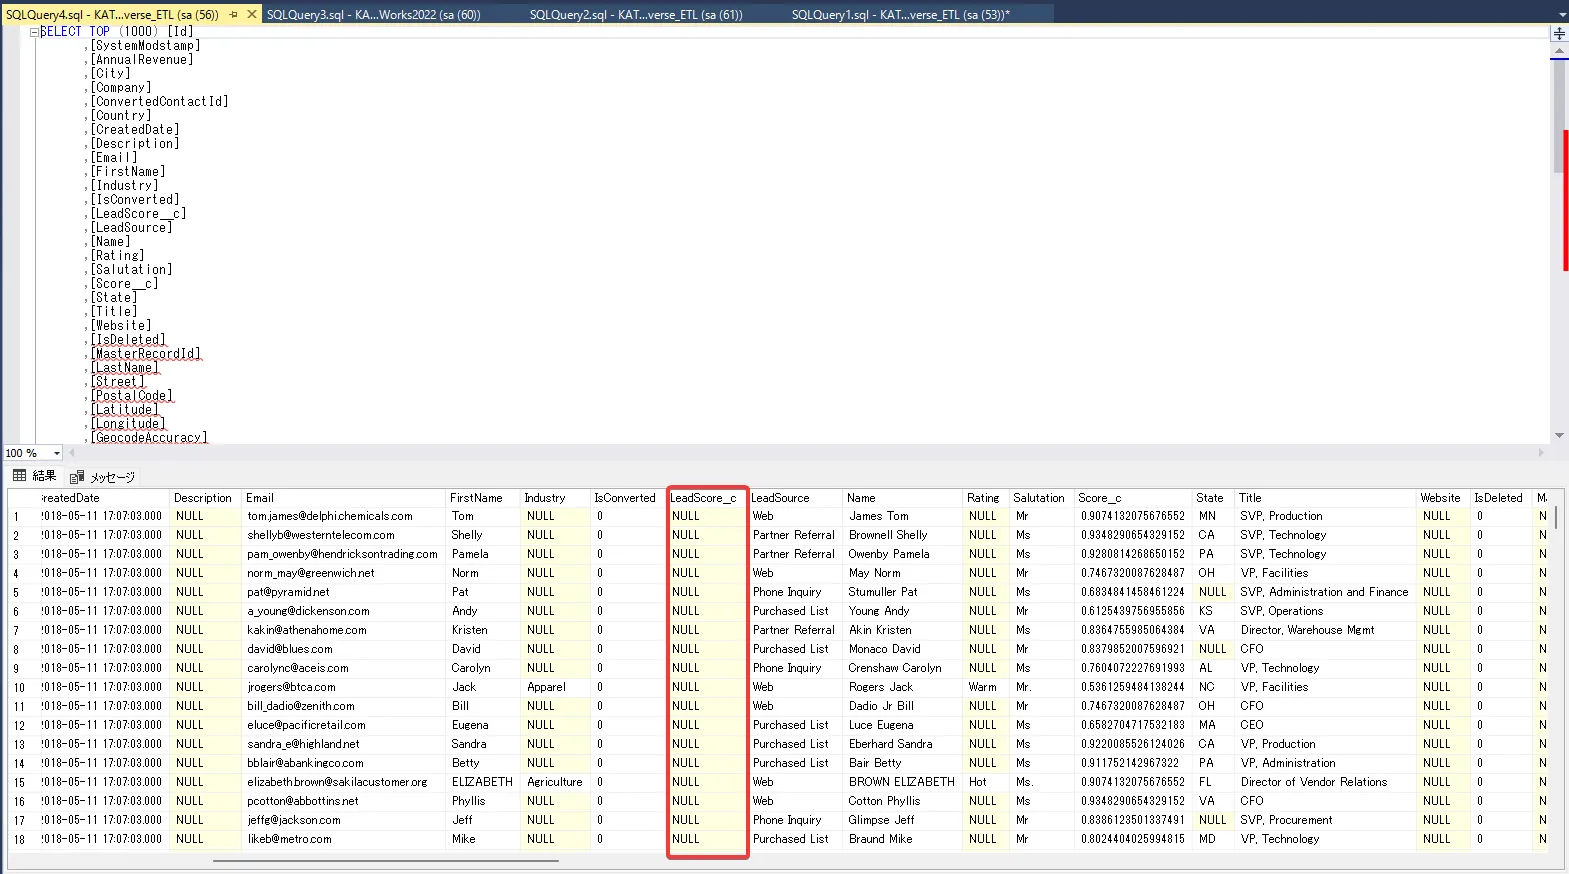Switch to the SQLQuery1.sql tab

(900, 15)
